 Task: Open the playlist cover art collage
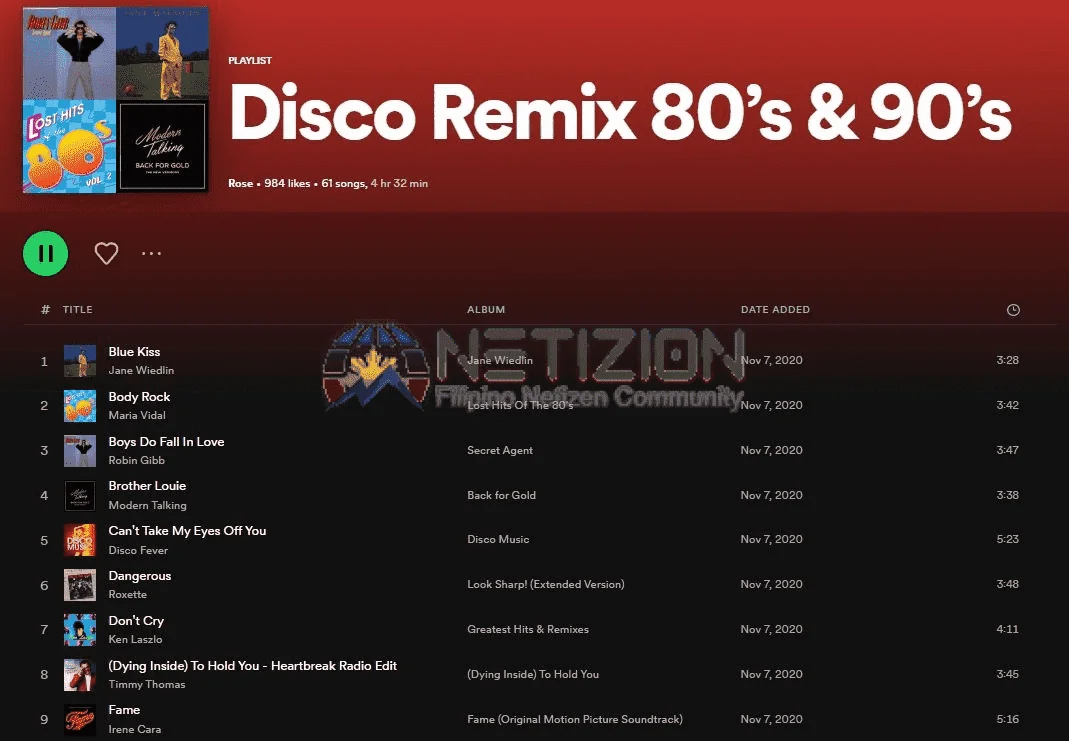pos(115,100)
